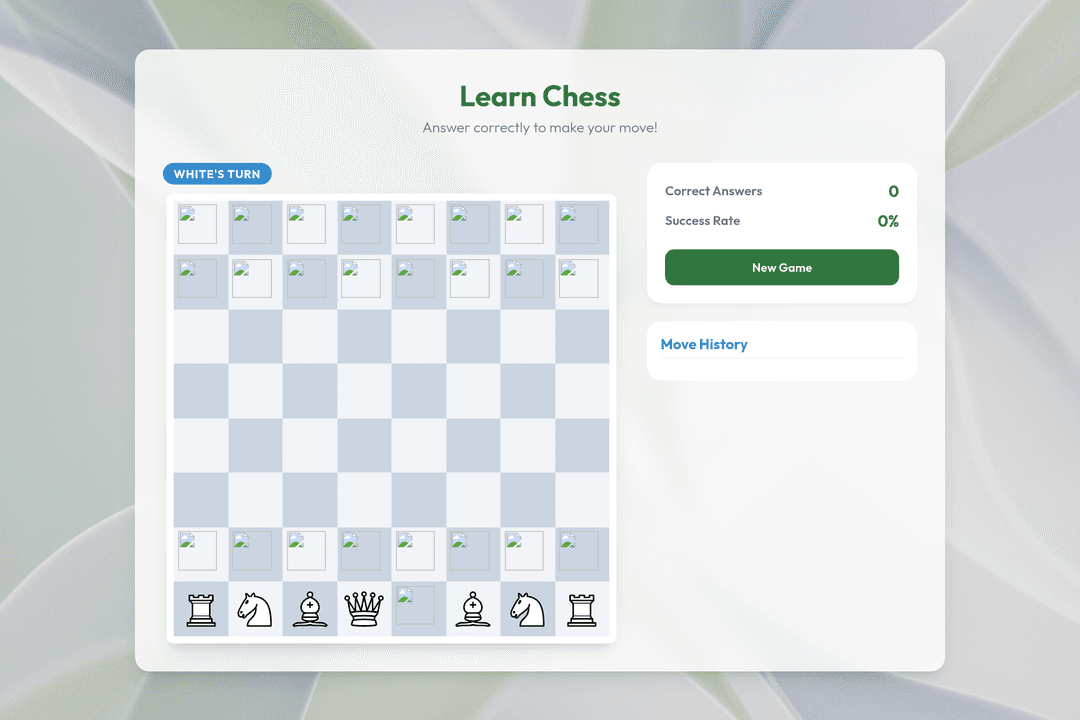The image size is (1080, 720).
Task: Click the black pawn placeholder on b7
Action: tap(252, 278)
